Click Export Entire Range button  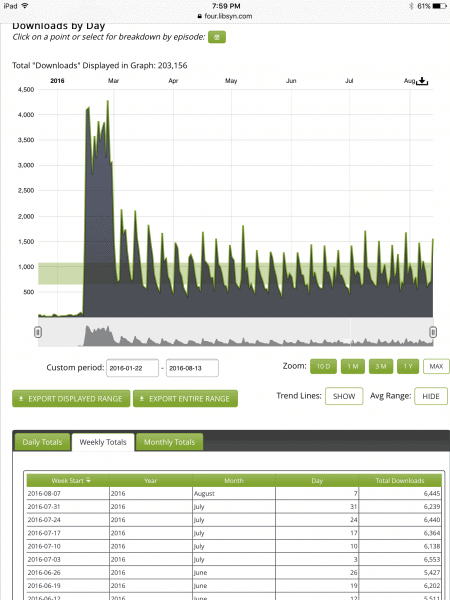point(185,399)
